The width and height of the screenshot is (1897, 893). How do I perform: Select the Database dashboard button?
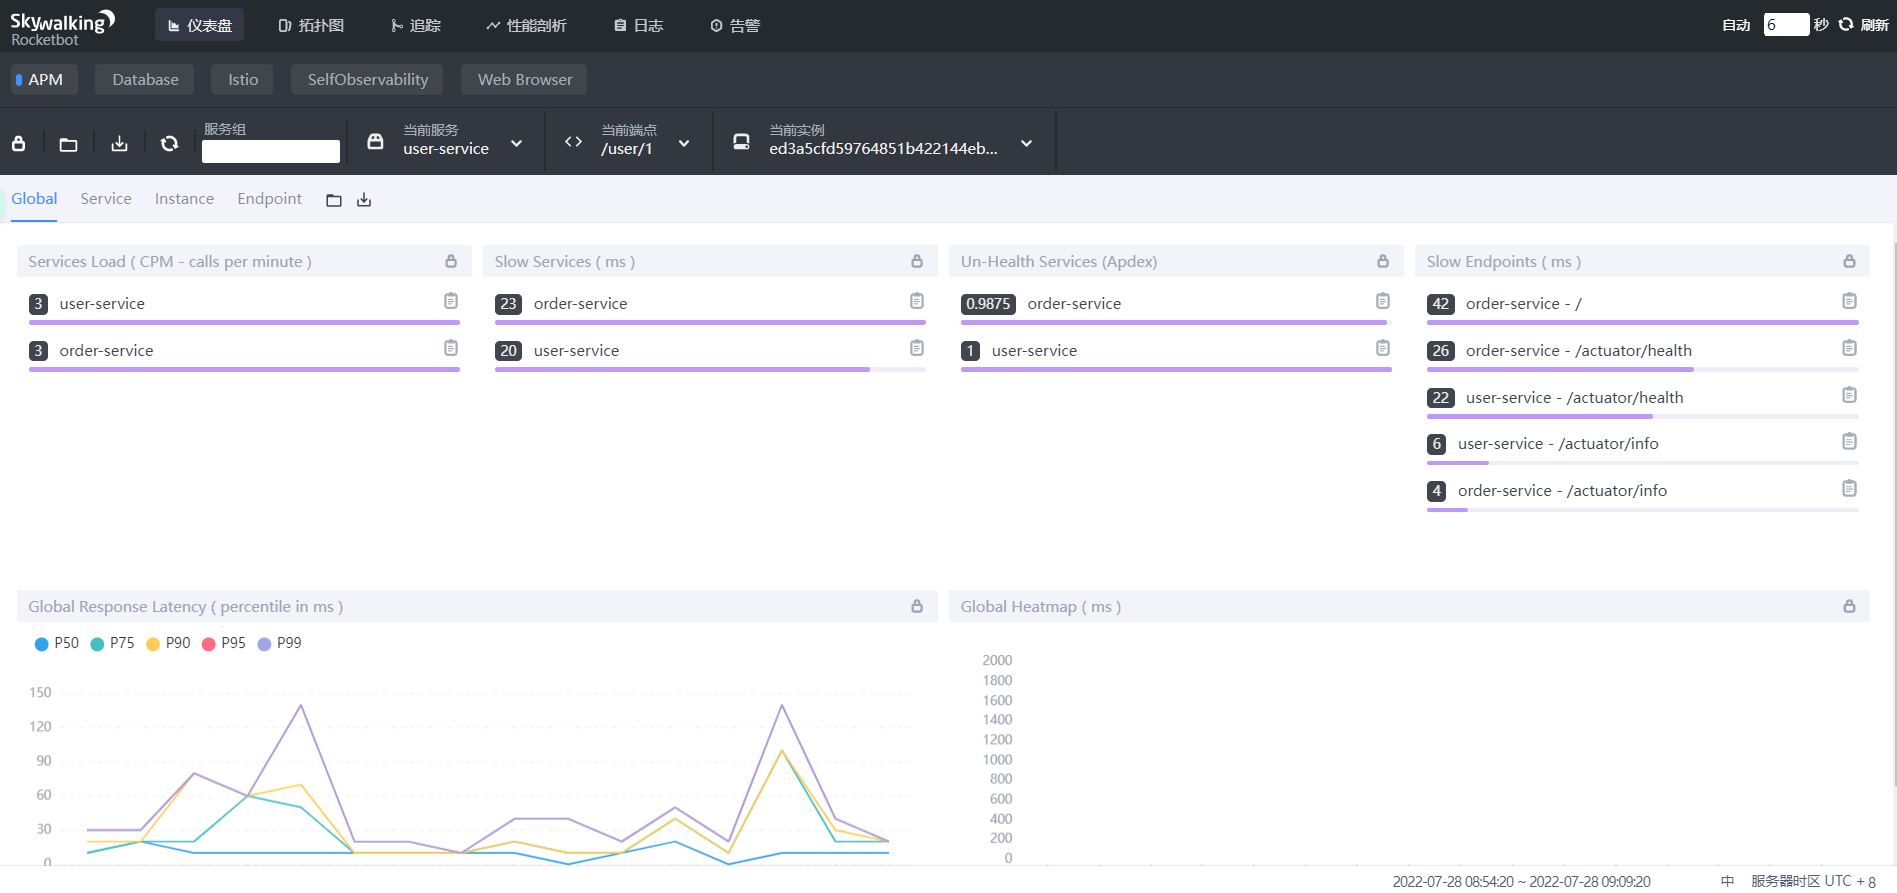click(145, 80)
